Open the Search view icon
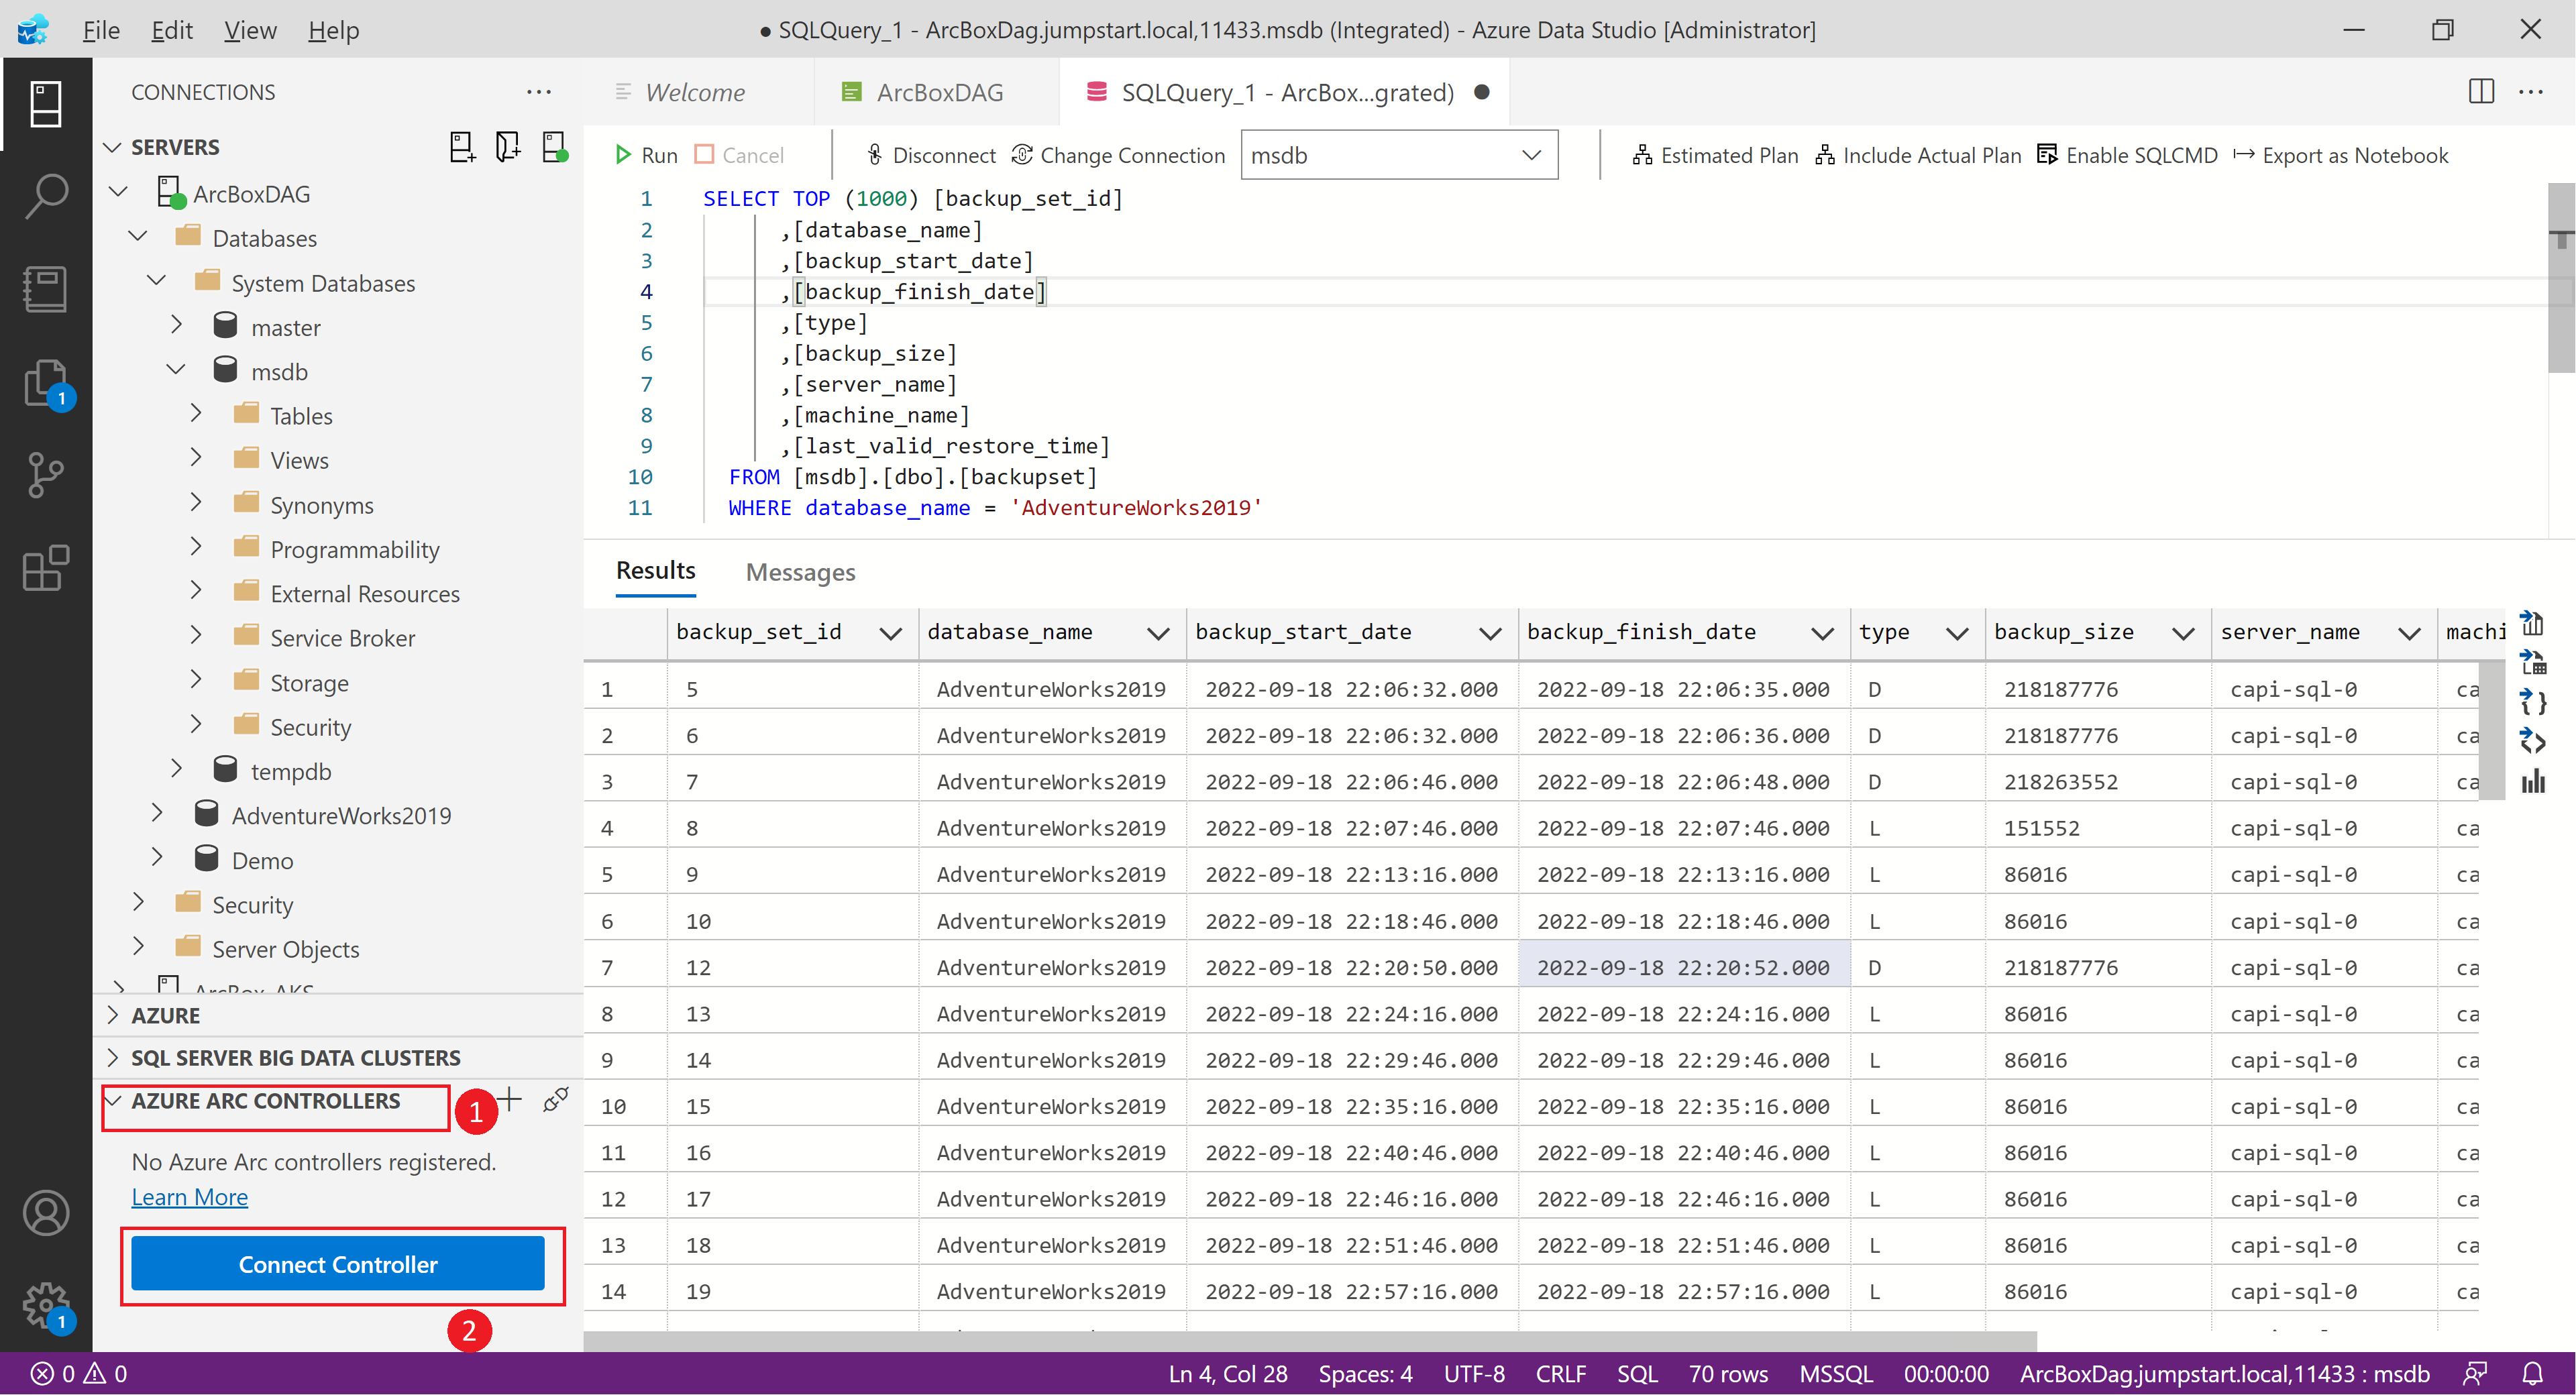Screen dimensions: 2576x1395 point(46,196)
